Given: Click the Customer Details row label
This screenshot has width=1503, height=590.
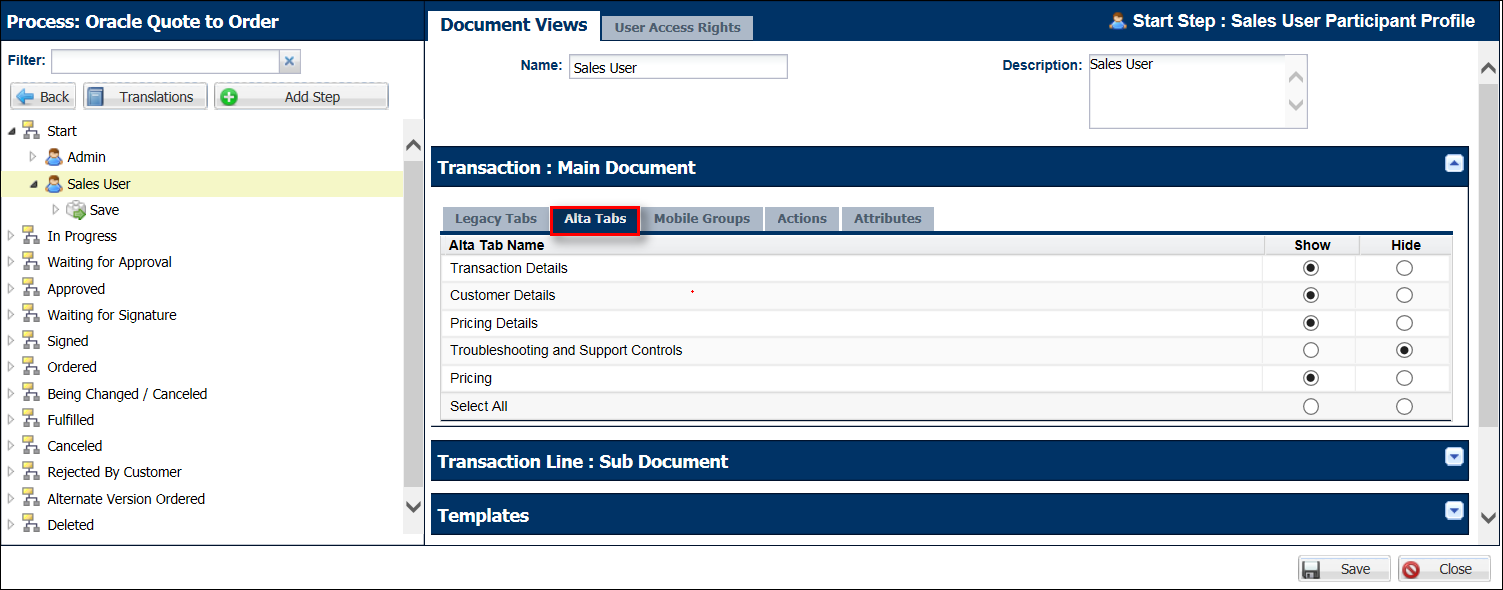Looking at the screenshot, I should (x=502, y=295).
